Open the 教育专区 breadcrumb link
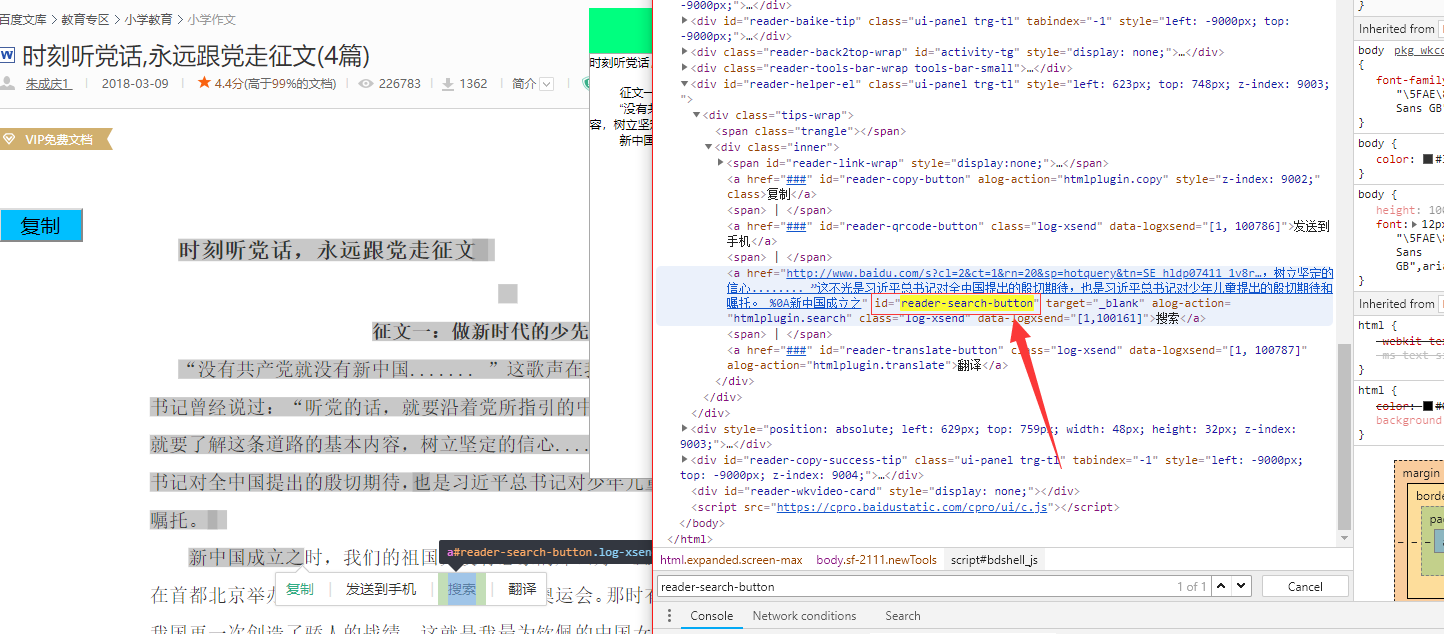The height and width of the screenshot is (634, 1444). point(86,19)
